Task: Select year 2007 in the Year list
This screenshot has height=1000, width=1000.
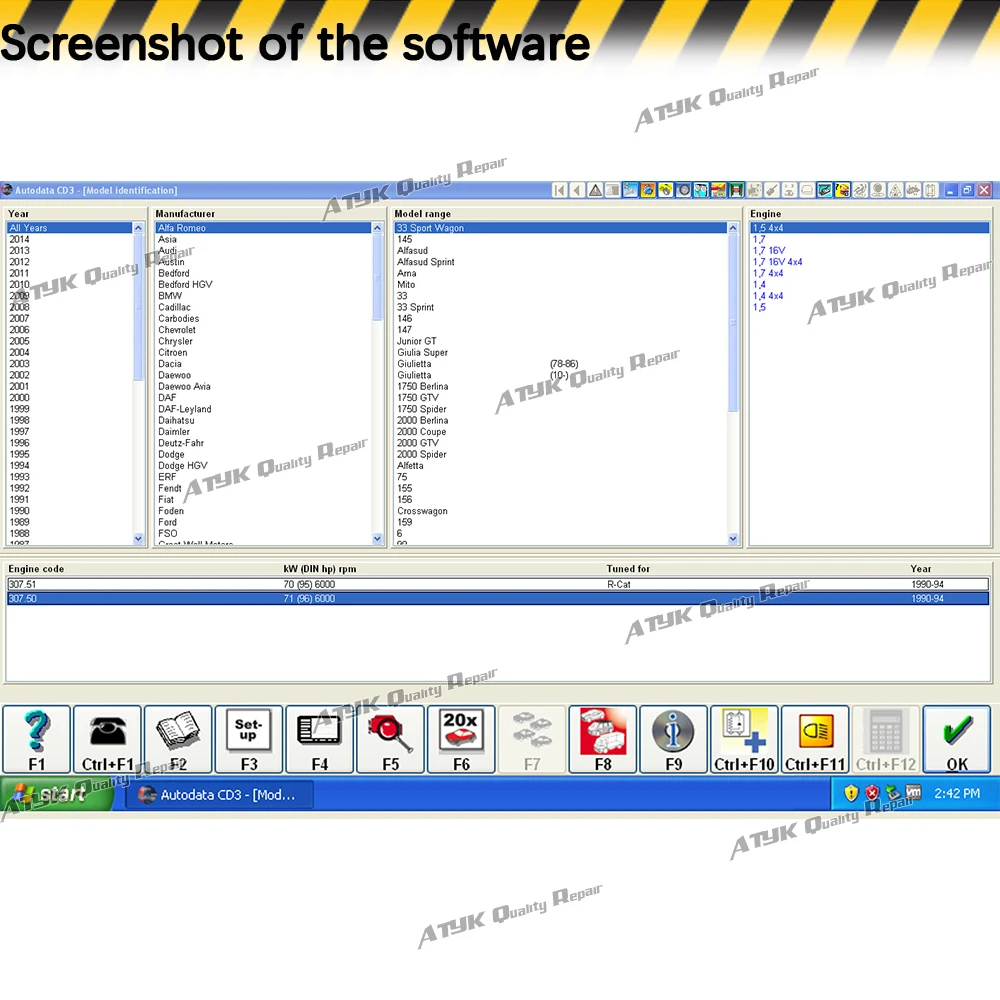Action: point(69,318)
